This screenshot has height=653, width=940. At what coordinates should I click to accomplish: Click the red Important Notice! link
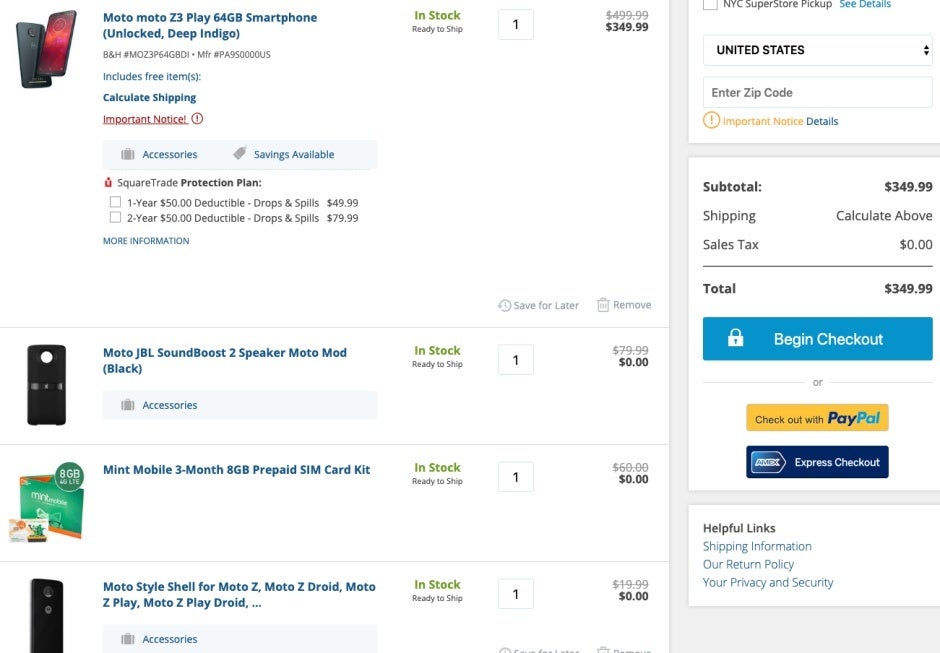(144, 119)
